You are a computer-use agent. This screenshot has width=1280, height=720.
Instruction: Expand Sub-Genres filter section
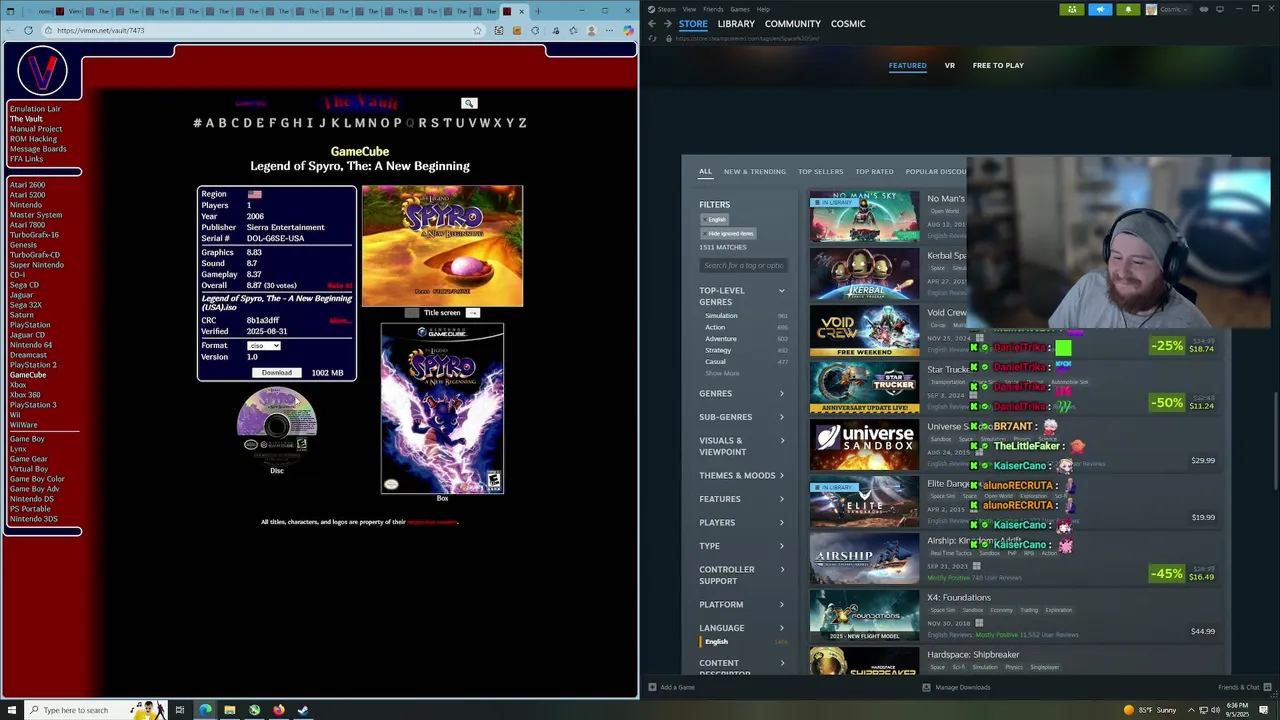click(742, 417)
